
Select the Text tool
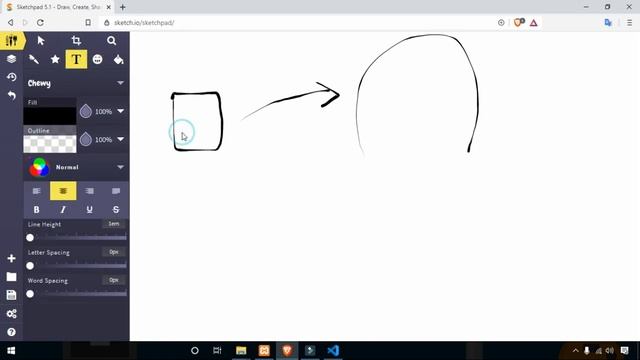pos(76,59)
